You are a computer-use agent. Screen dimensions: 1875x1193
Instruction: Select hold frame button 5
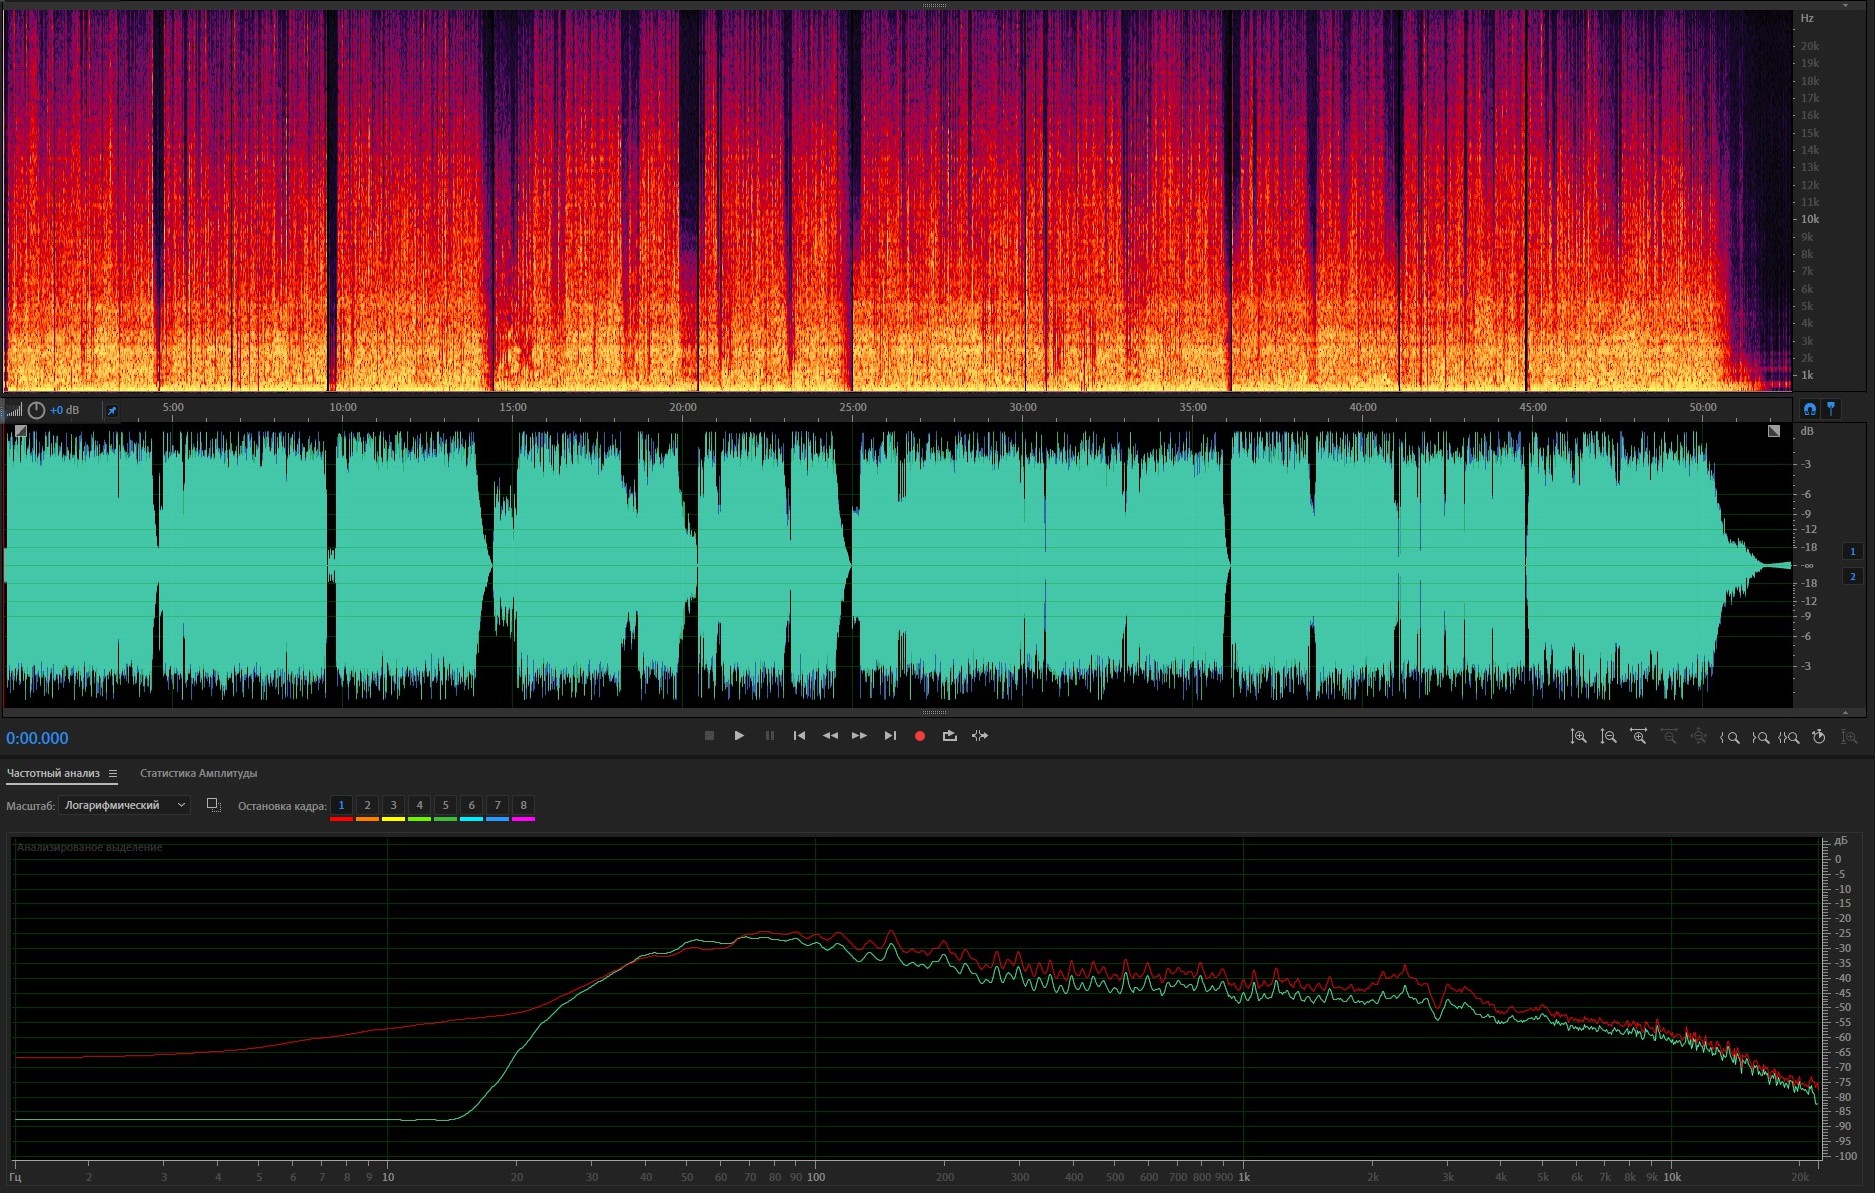click(x=445, y=806)
